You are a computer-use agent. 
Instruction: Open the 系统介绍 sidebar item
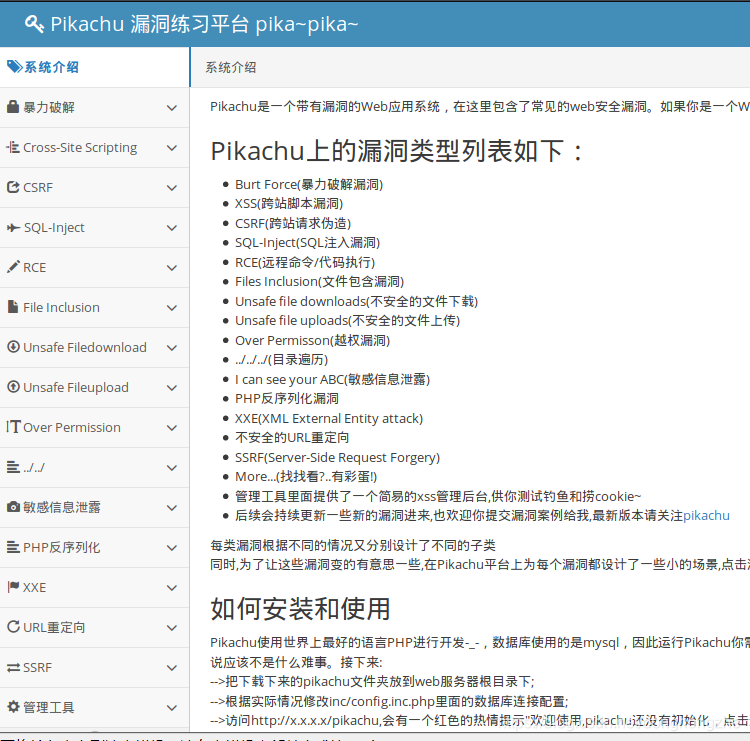point(94,67)
